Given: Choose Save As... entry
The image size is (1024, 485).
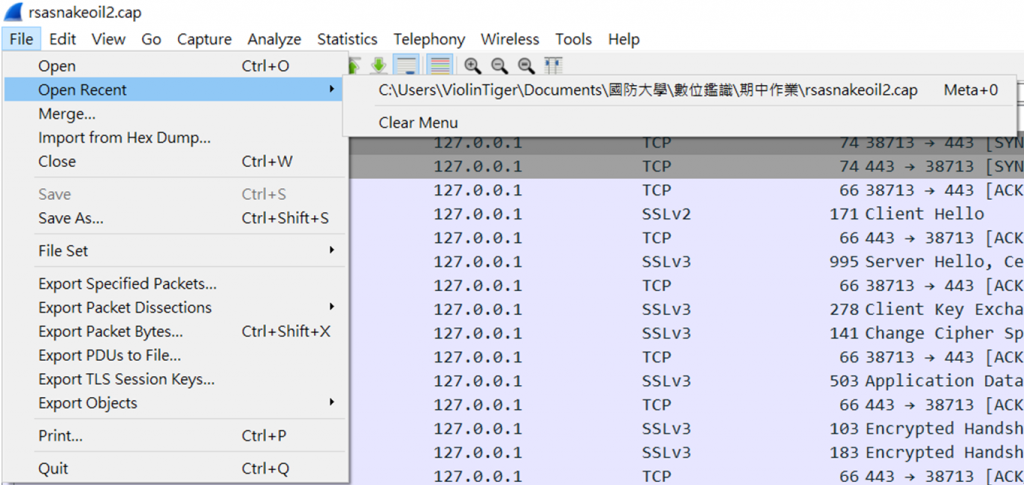Looking at the screenshot, I should pyautogui.click(x=174, y=218).
